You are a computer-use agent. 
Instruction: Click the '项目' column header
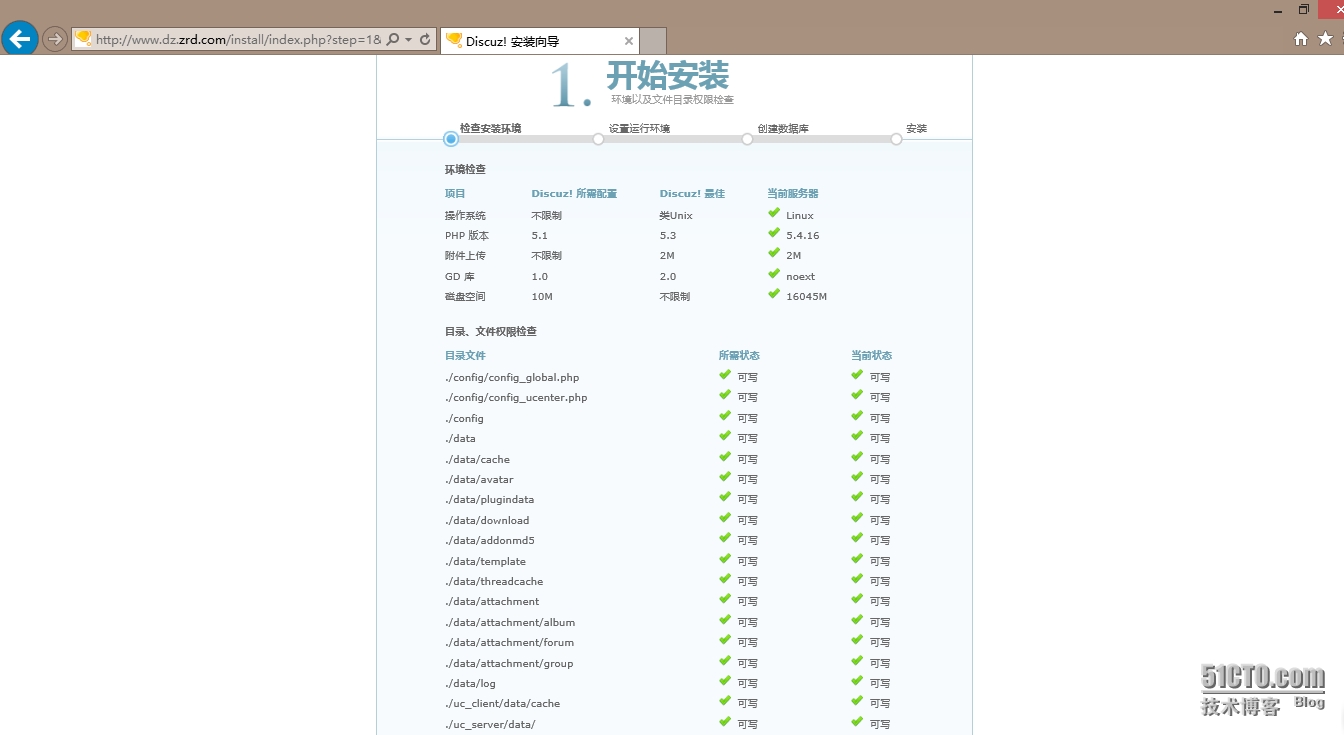(455, 194)
